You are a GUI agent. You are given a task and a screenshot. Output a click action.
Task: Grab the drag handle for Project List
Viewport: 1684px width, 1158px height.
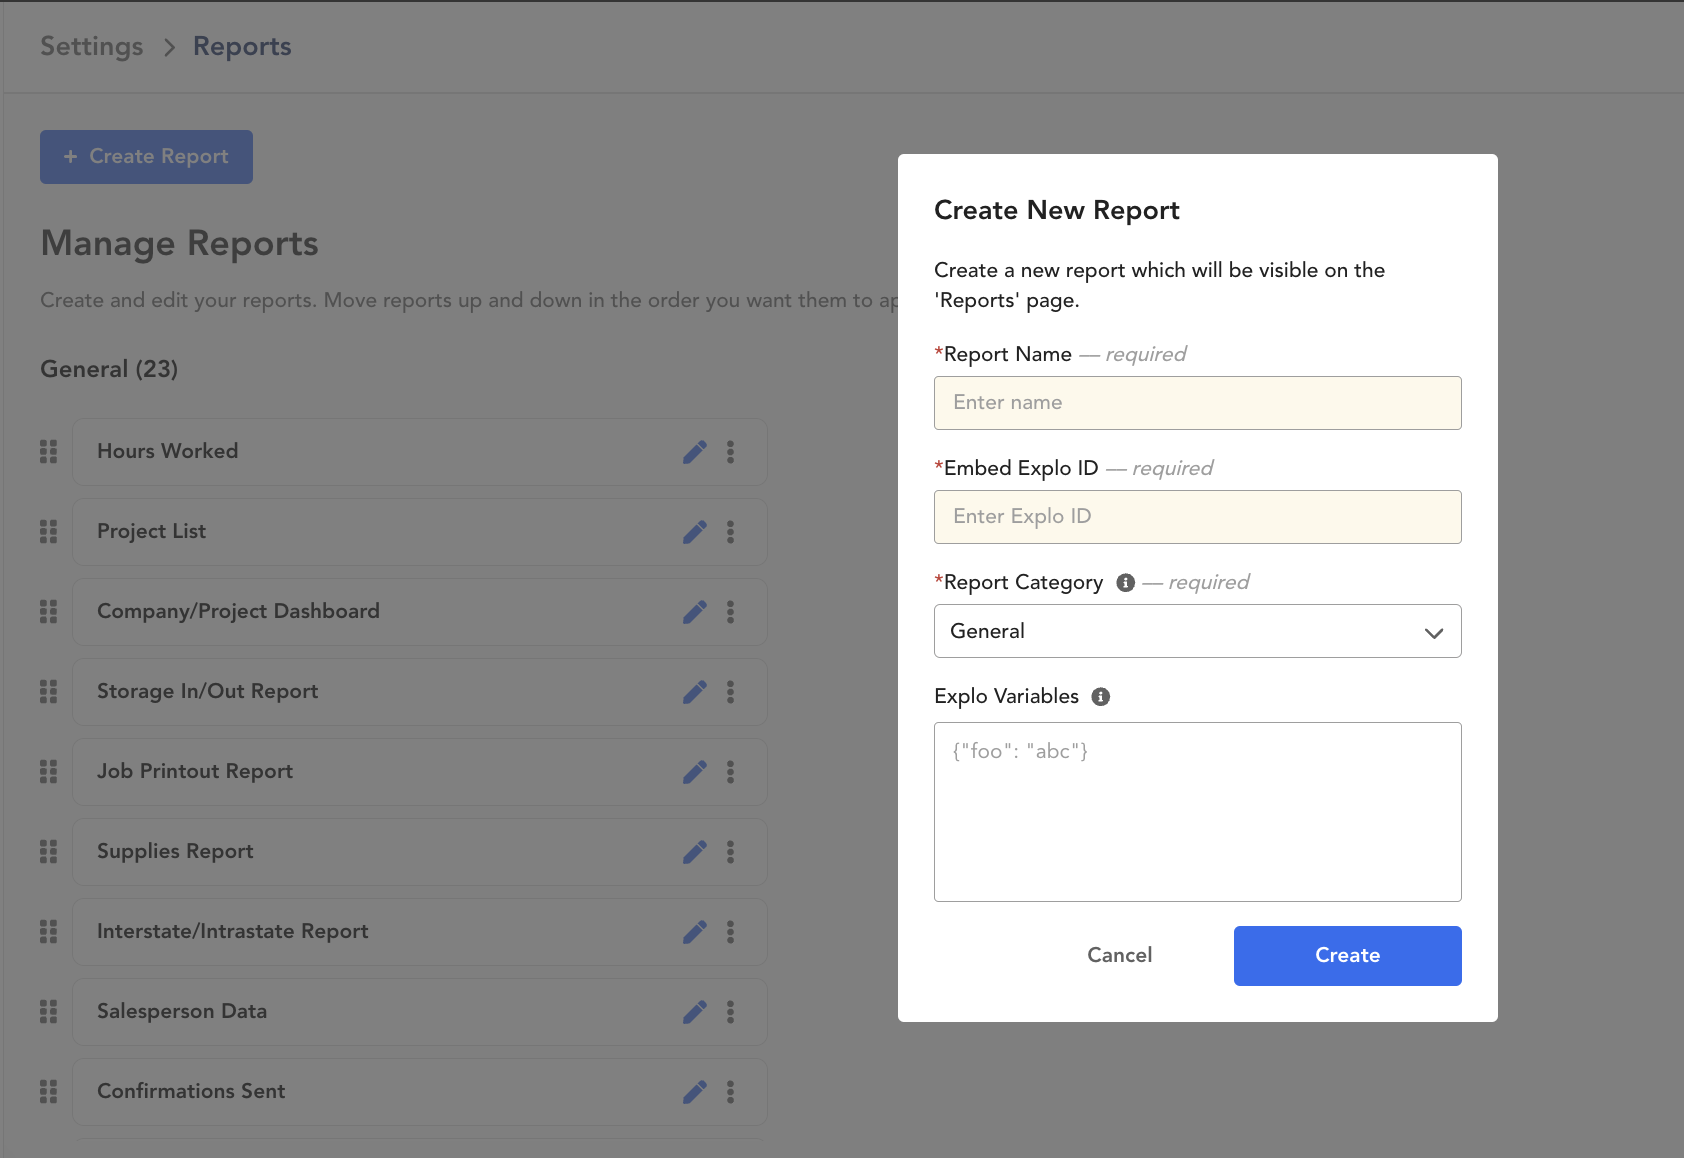click(48, 532)
